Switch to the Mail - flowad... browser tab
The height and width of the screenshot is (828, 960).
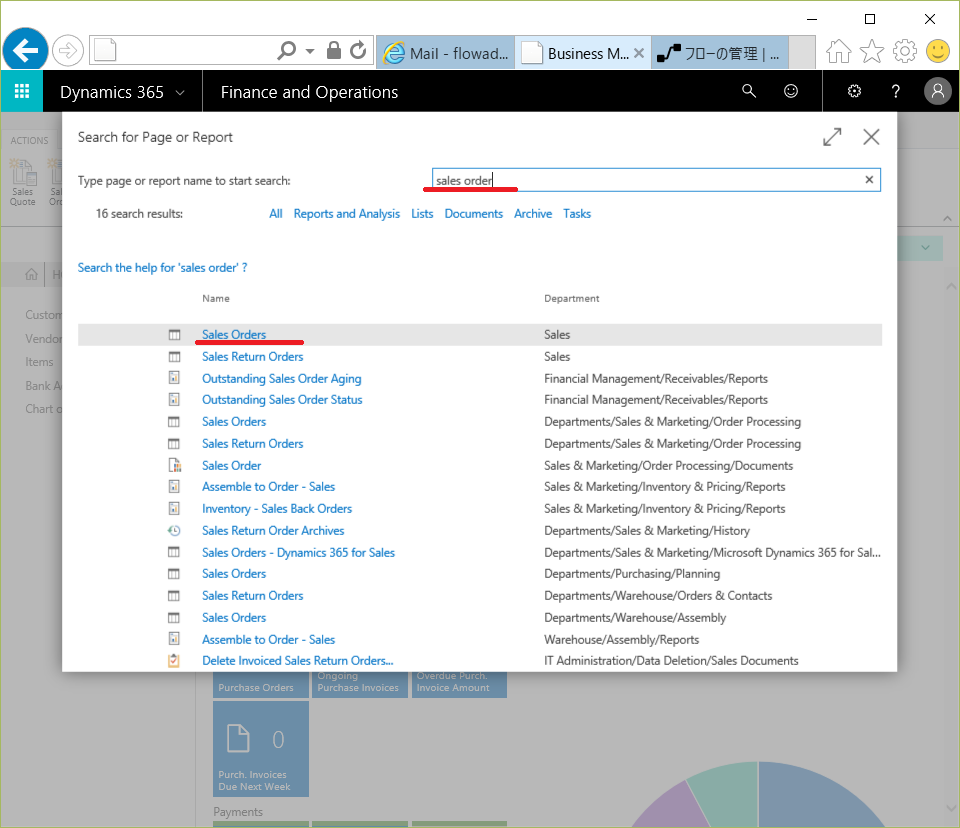click(446, 53)
